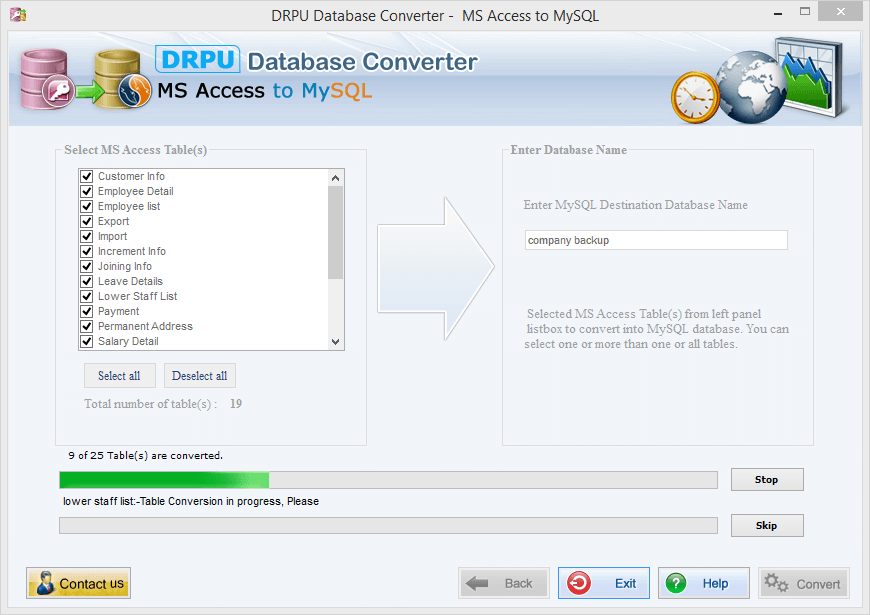870x615 pixels.
Task: Uncheck Increment Info checkbox
Action: pyautogui.click(x=87, y=251)
